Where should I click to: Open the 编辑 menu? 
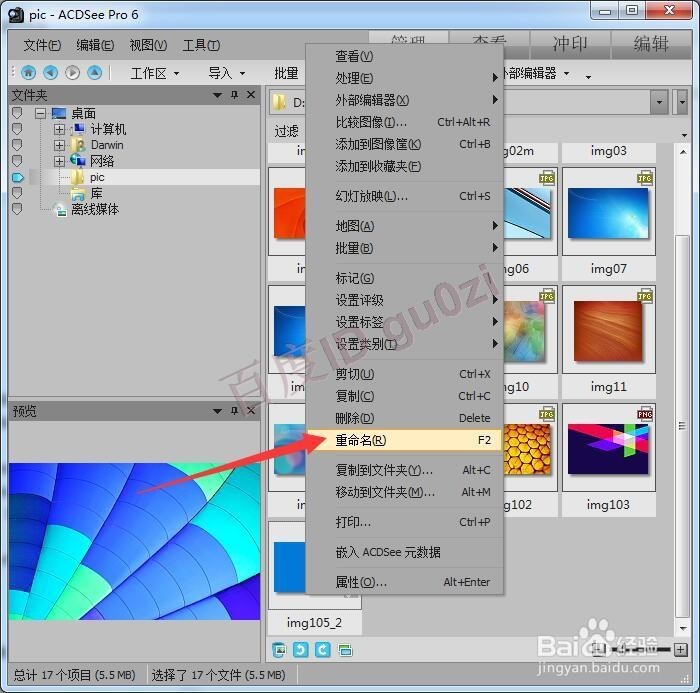95,45
